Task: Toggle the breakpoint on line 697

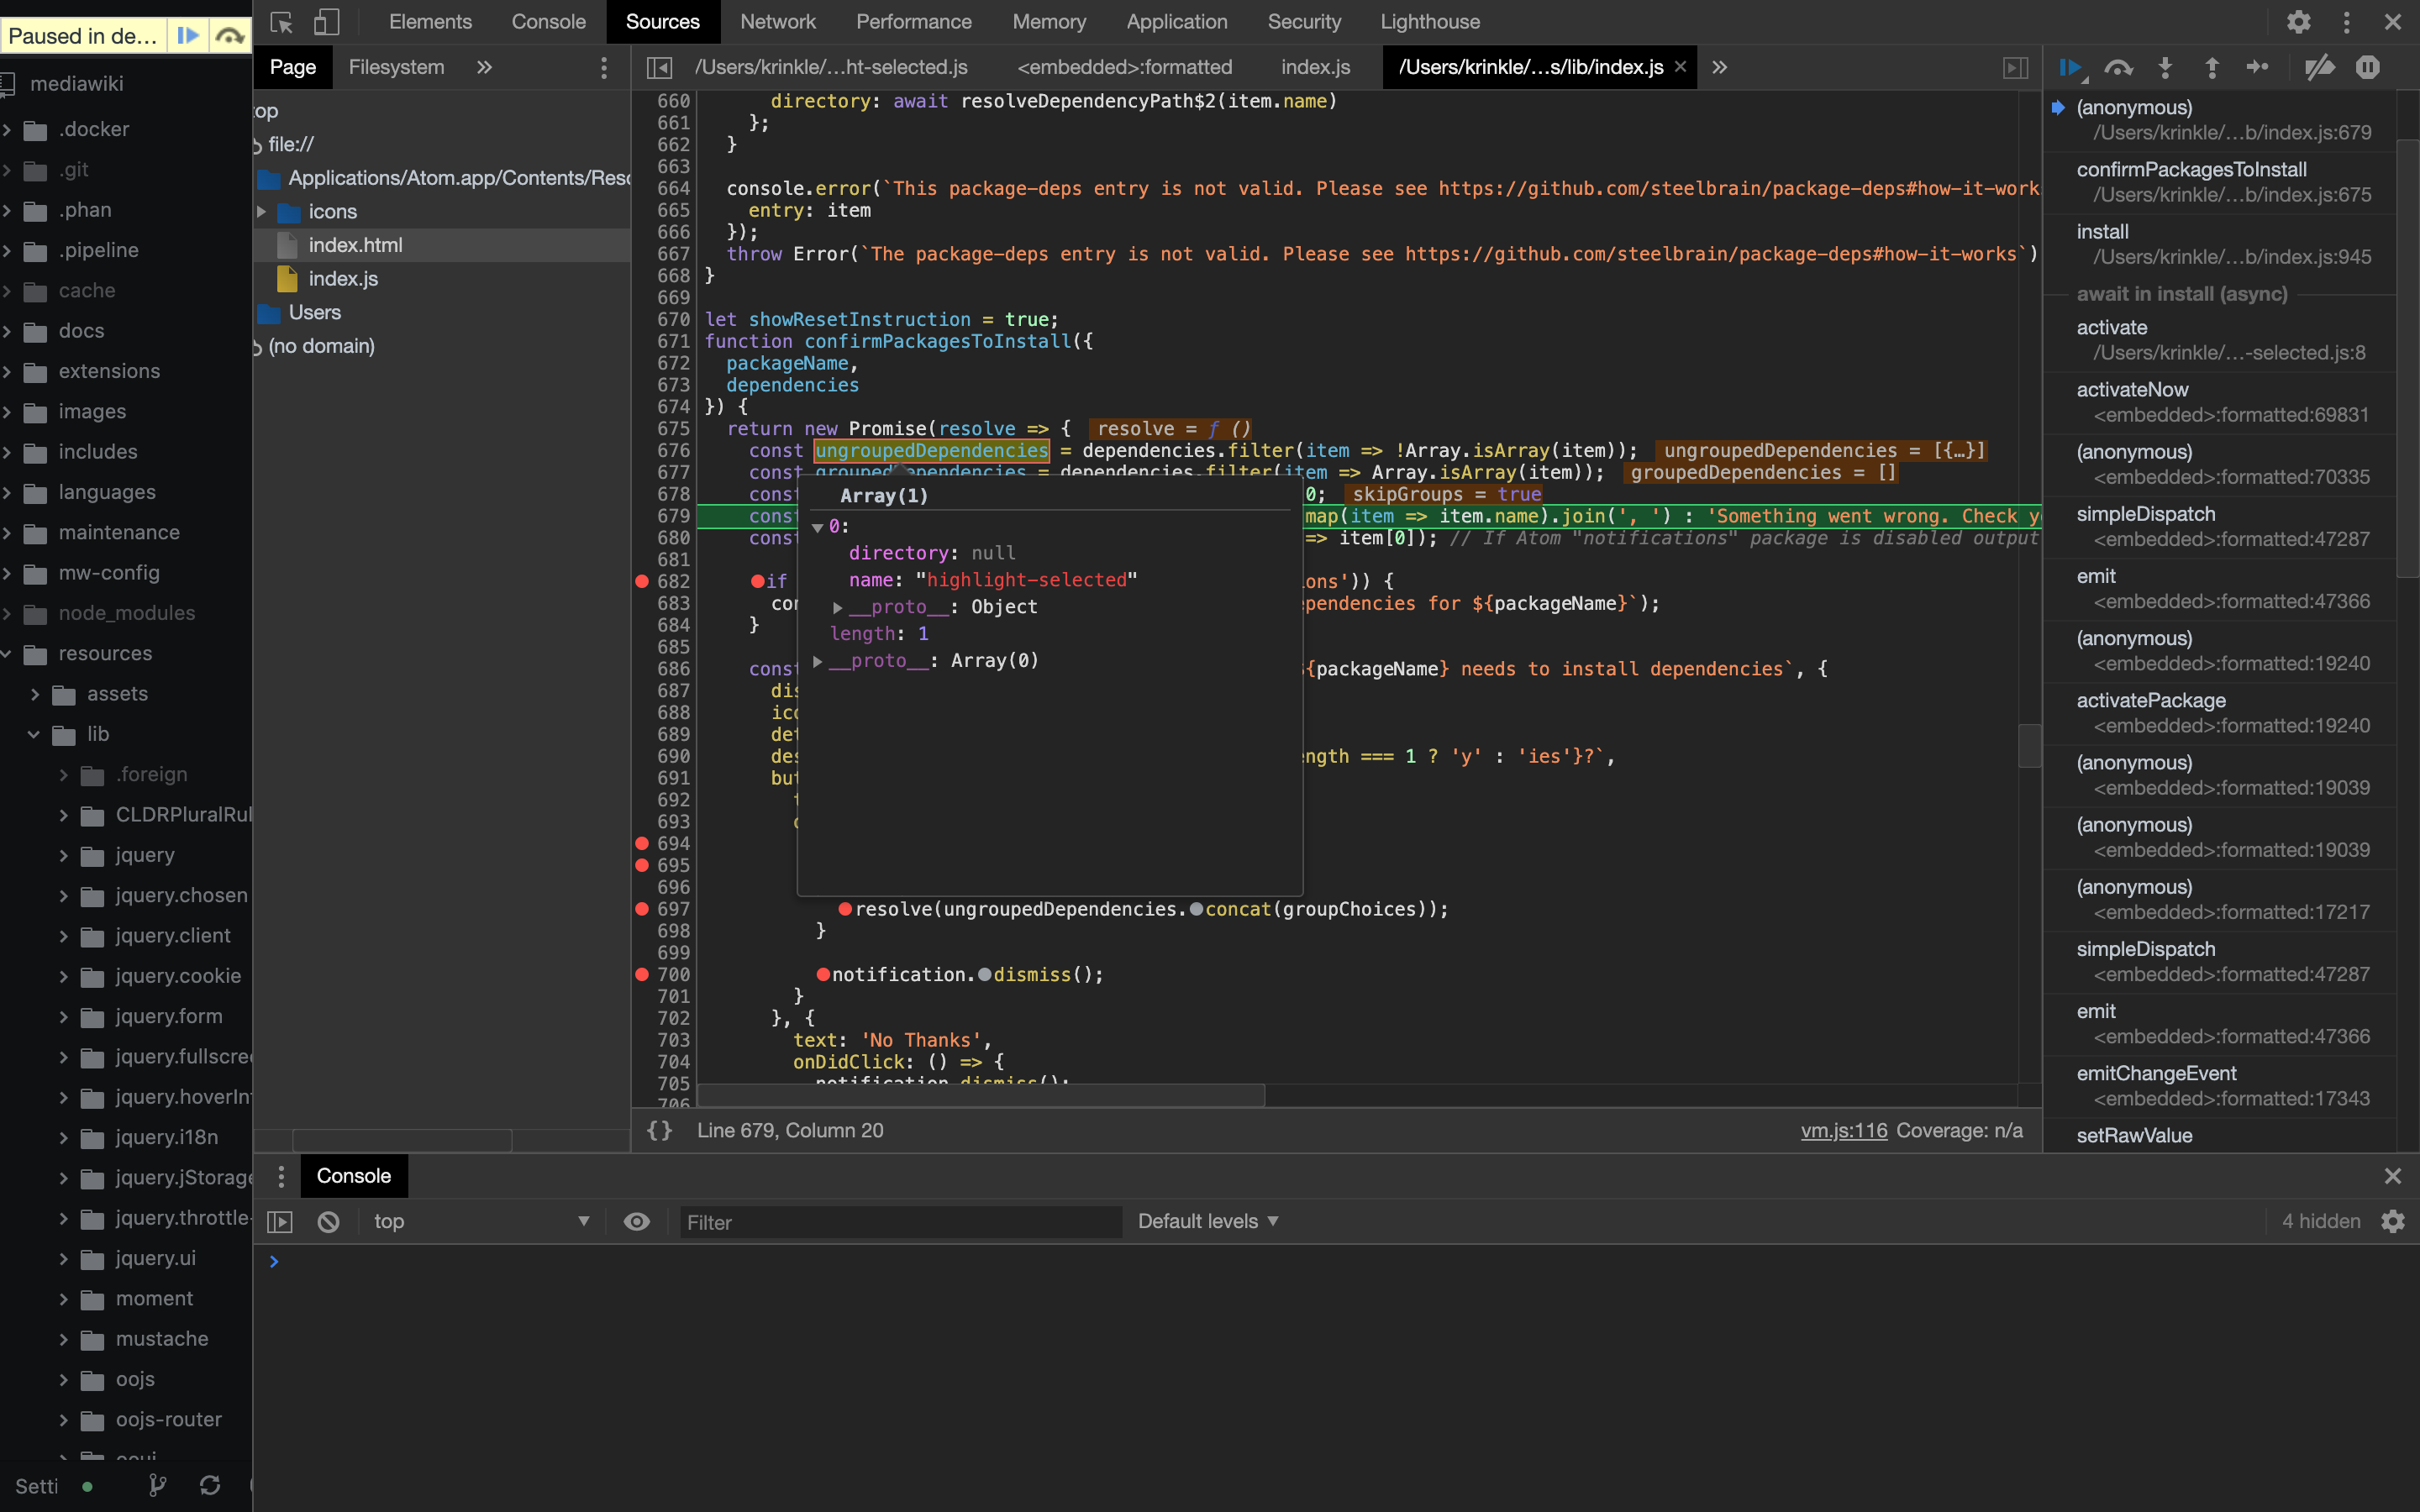Action: [643, 909]
